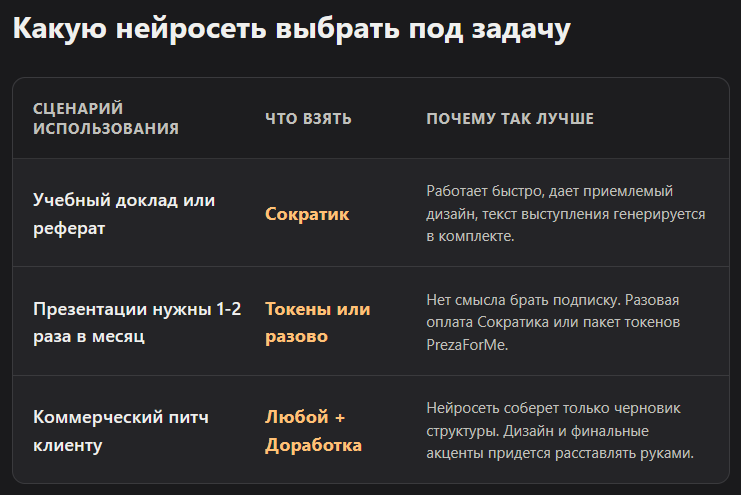The image size is (741, 495).
Task: Click the text starting 'Нет смысла брать подписку'
Action: click(553, 322)
